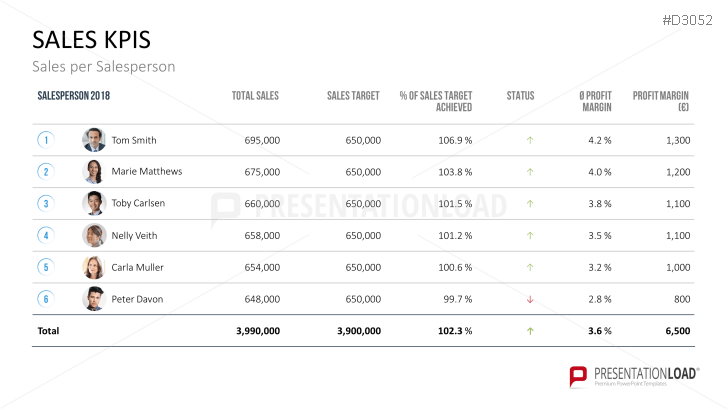Click Carla Muller's green status arrow
This screenshot has height=409, width=727.
[530, 267]
